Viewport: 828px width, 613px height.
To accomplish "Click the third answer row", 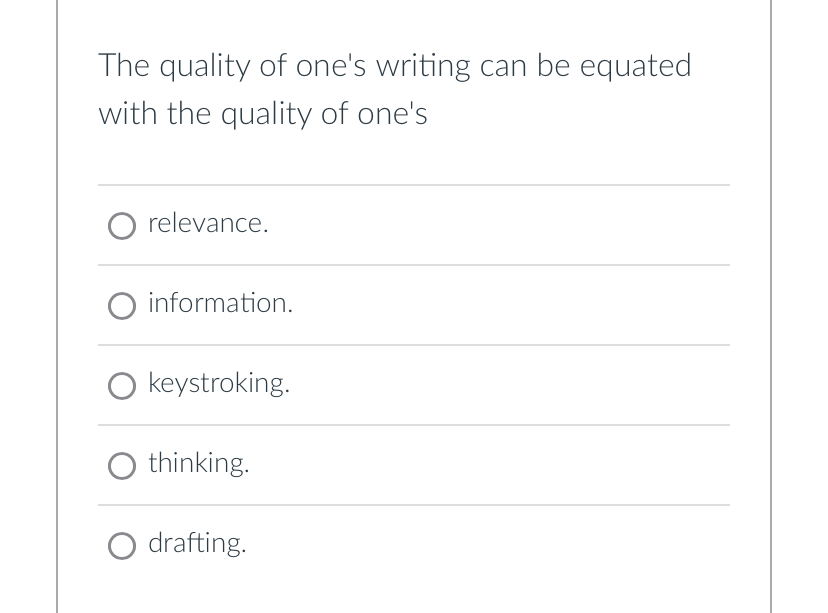I will (414, 384).
